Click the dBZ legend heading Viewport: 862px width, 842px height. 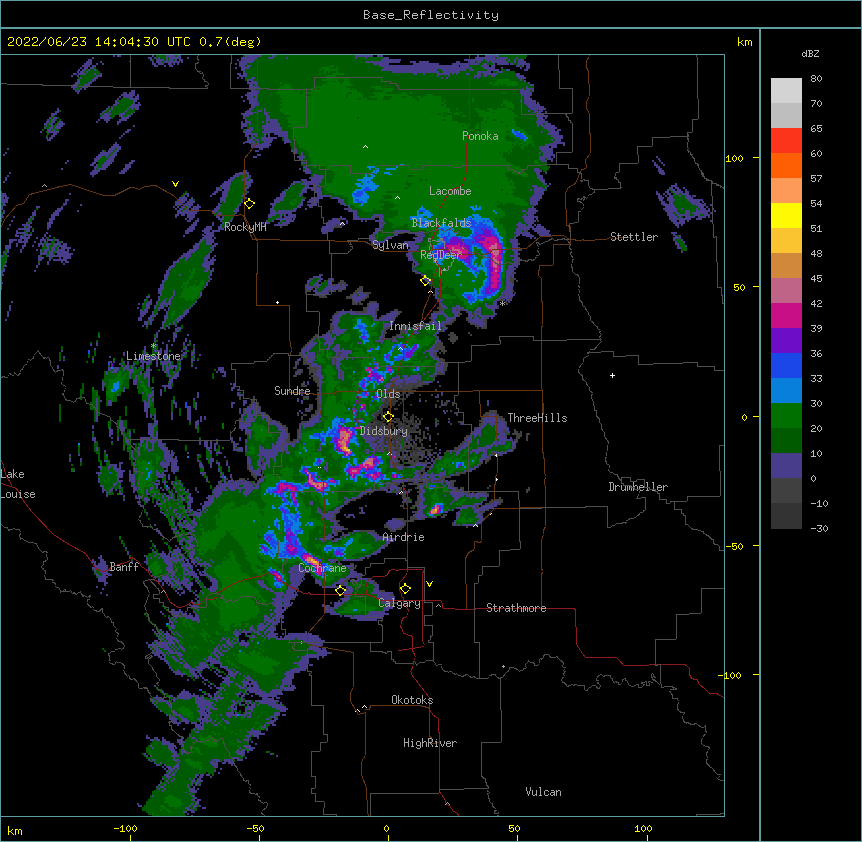tap(810, 53)
